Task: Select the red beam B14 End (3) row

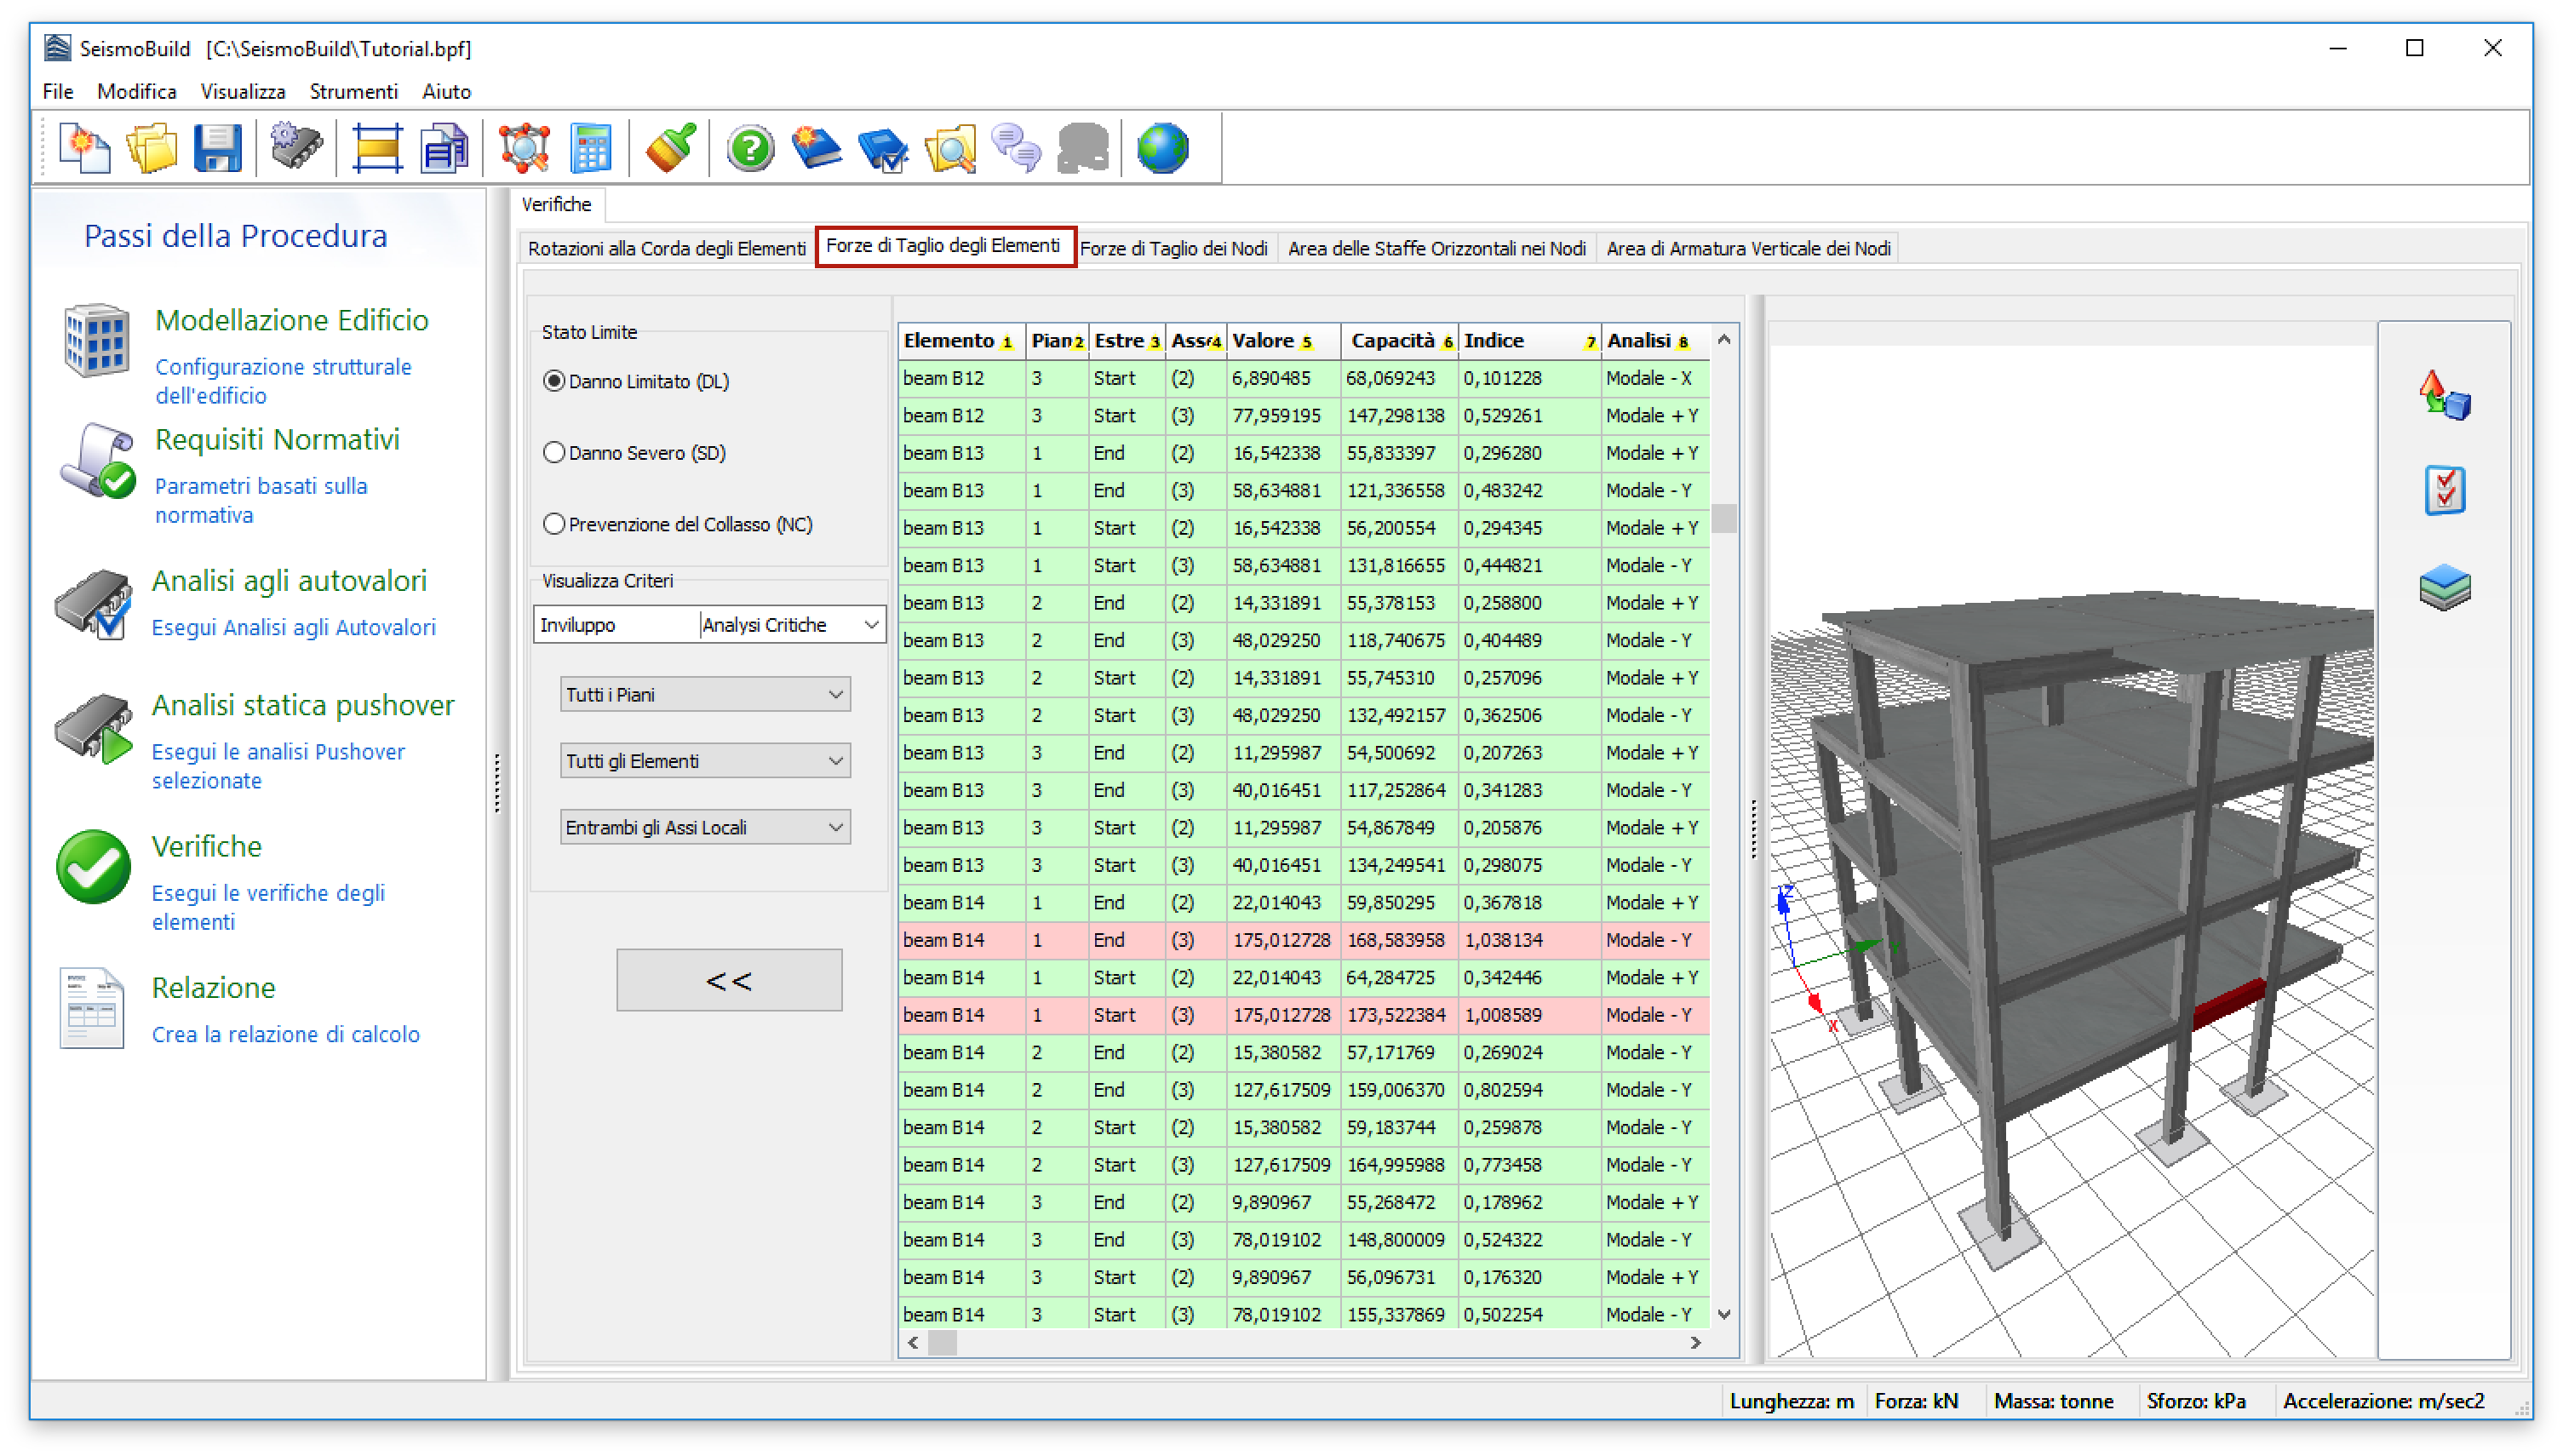Action: point(1300,940)
